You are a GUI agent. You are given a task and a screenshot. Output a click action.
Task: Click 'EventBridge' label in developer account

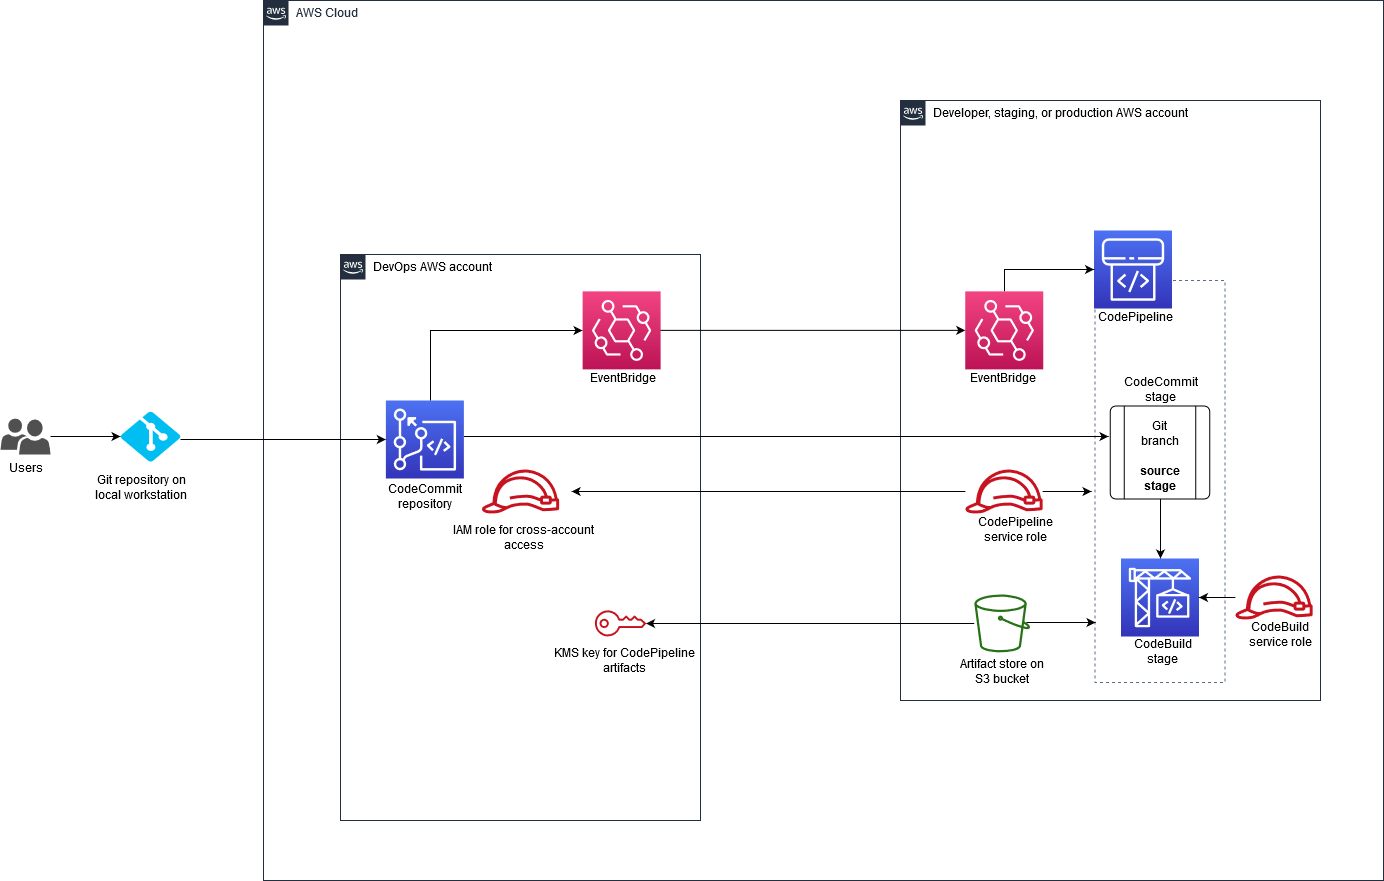pyautogui.click(x=1003, y=378)
